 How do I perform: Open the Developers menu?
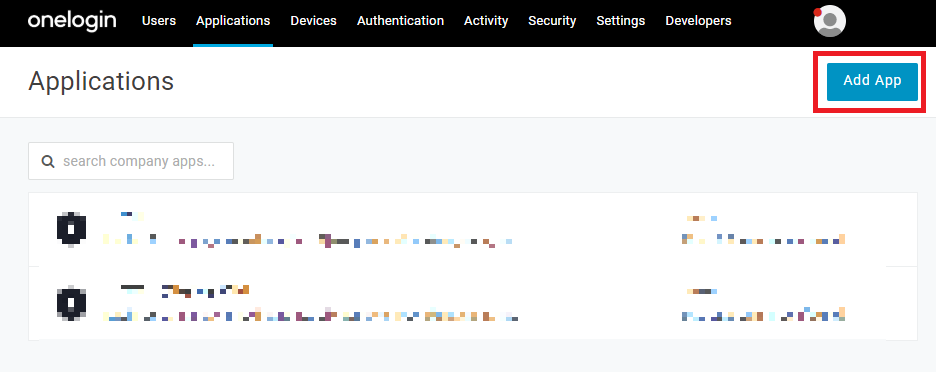coord(698,21)
